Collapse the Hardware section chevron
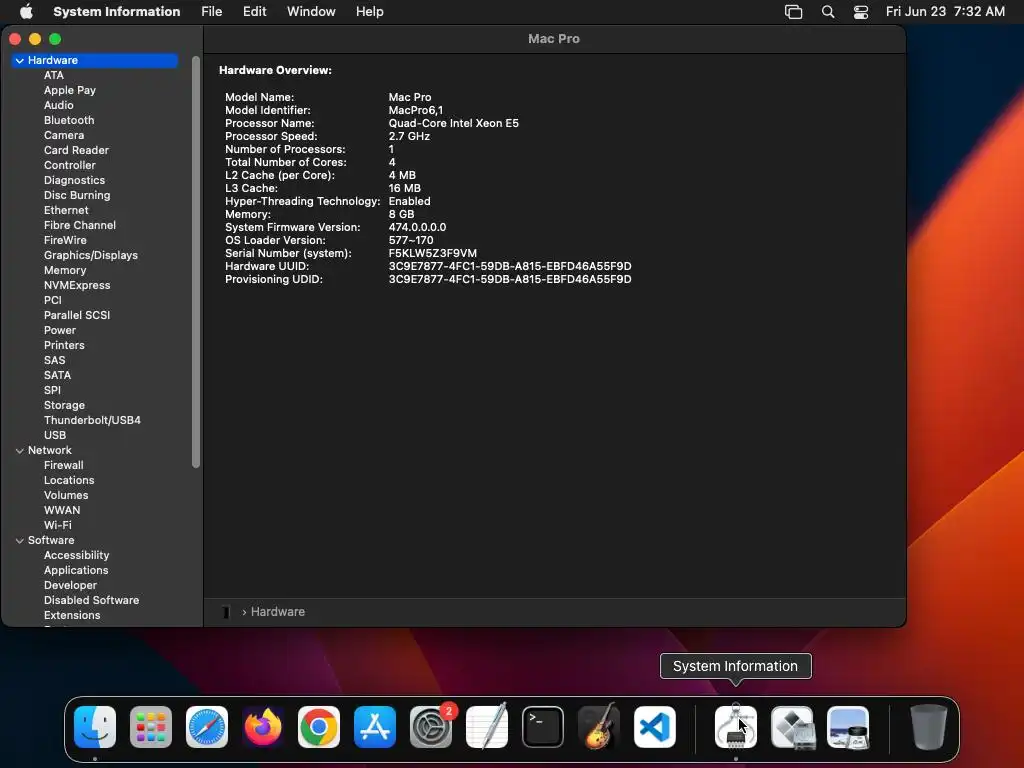Screen dimensions: 1024x768 pos(20,60)
